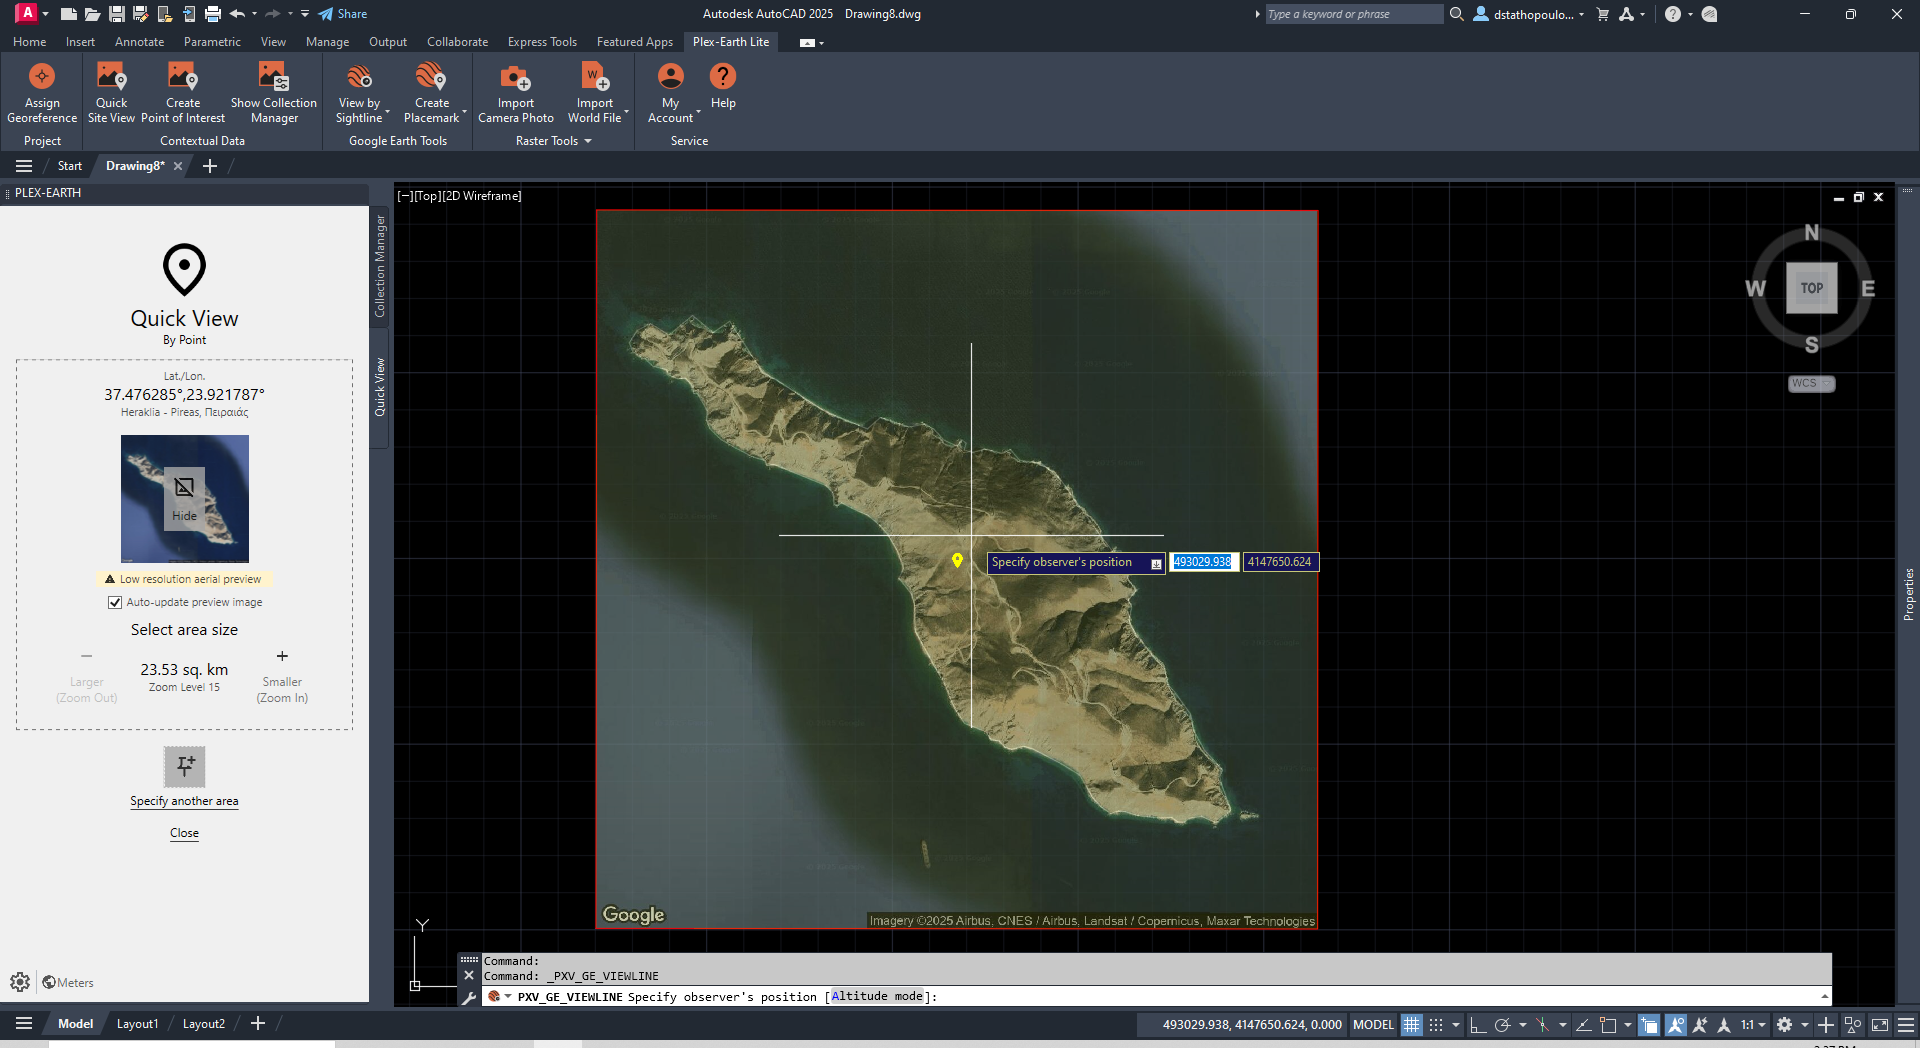The height and width of the screenshot is (1048, 1920).
Task: Save the drawing with Save icon
Action: [116, 14]
